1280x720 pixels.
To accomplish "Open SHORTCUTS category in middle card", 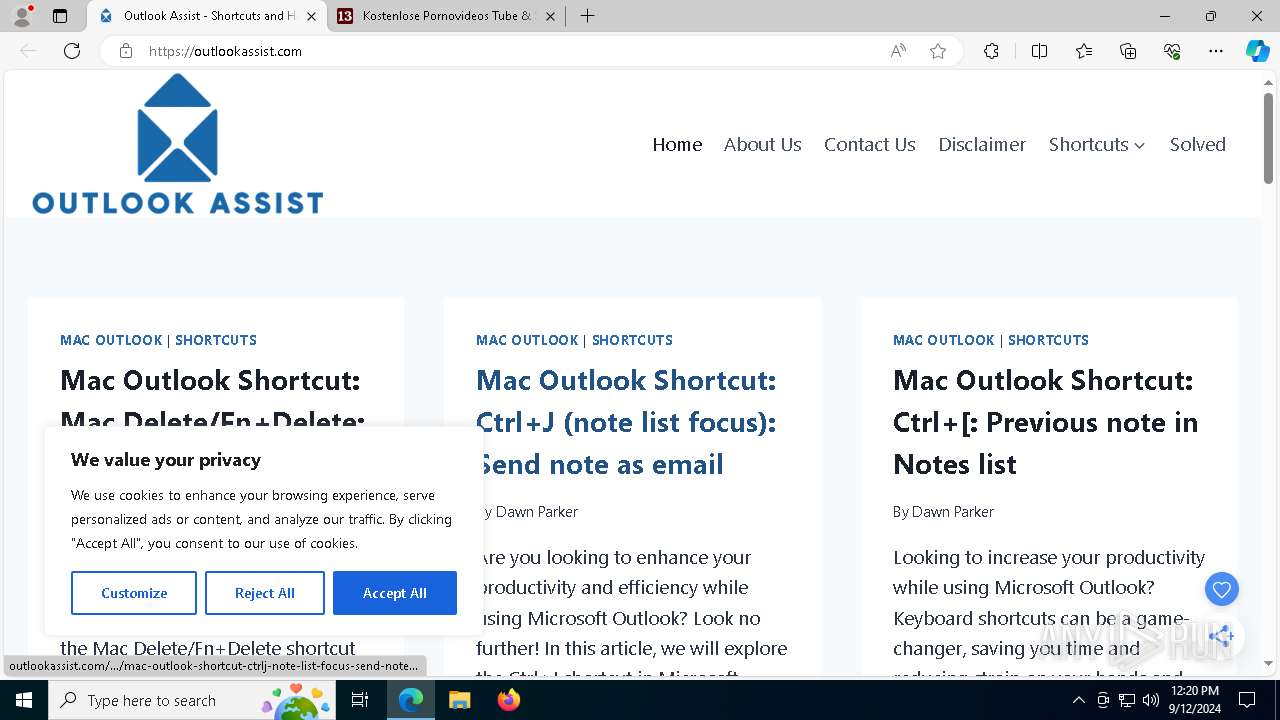I will pos(632,340).
